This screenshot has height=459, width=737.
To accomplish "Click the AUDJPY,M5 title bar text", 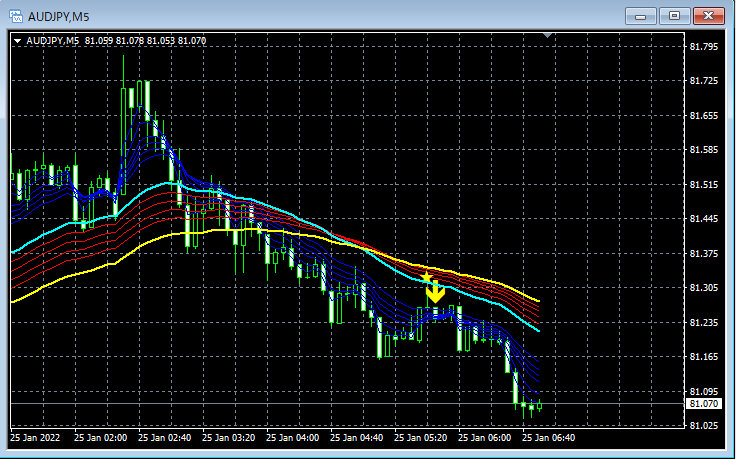I will tap(58, 17).
